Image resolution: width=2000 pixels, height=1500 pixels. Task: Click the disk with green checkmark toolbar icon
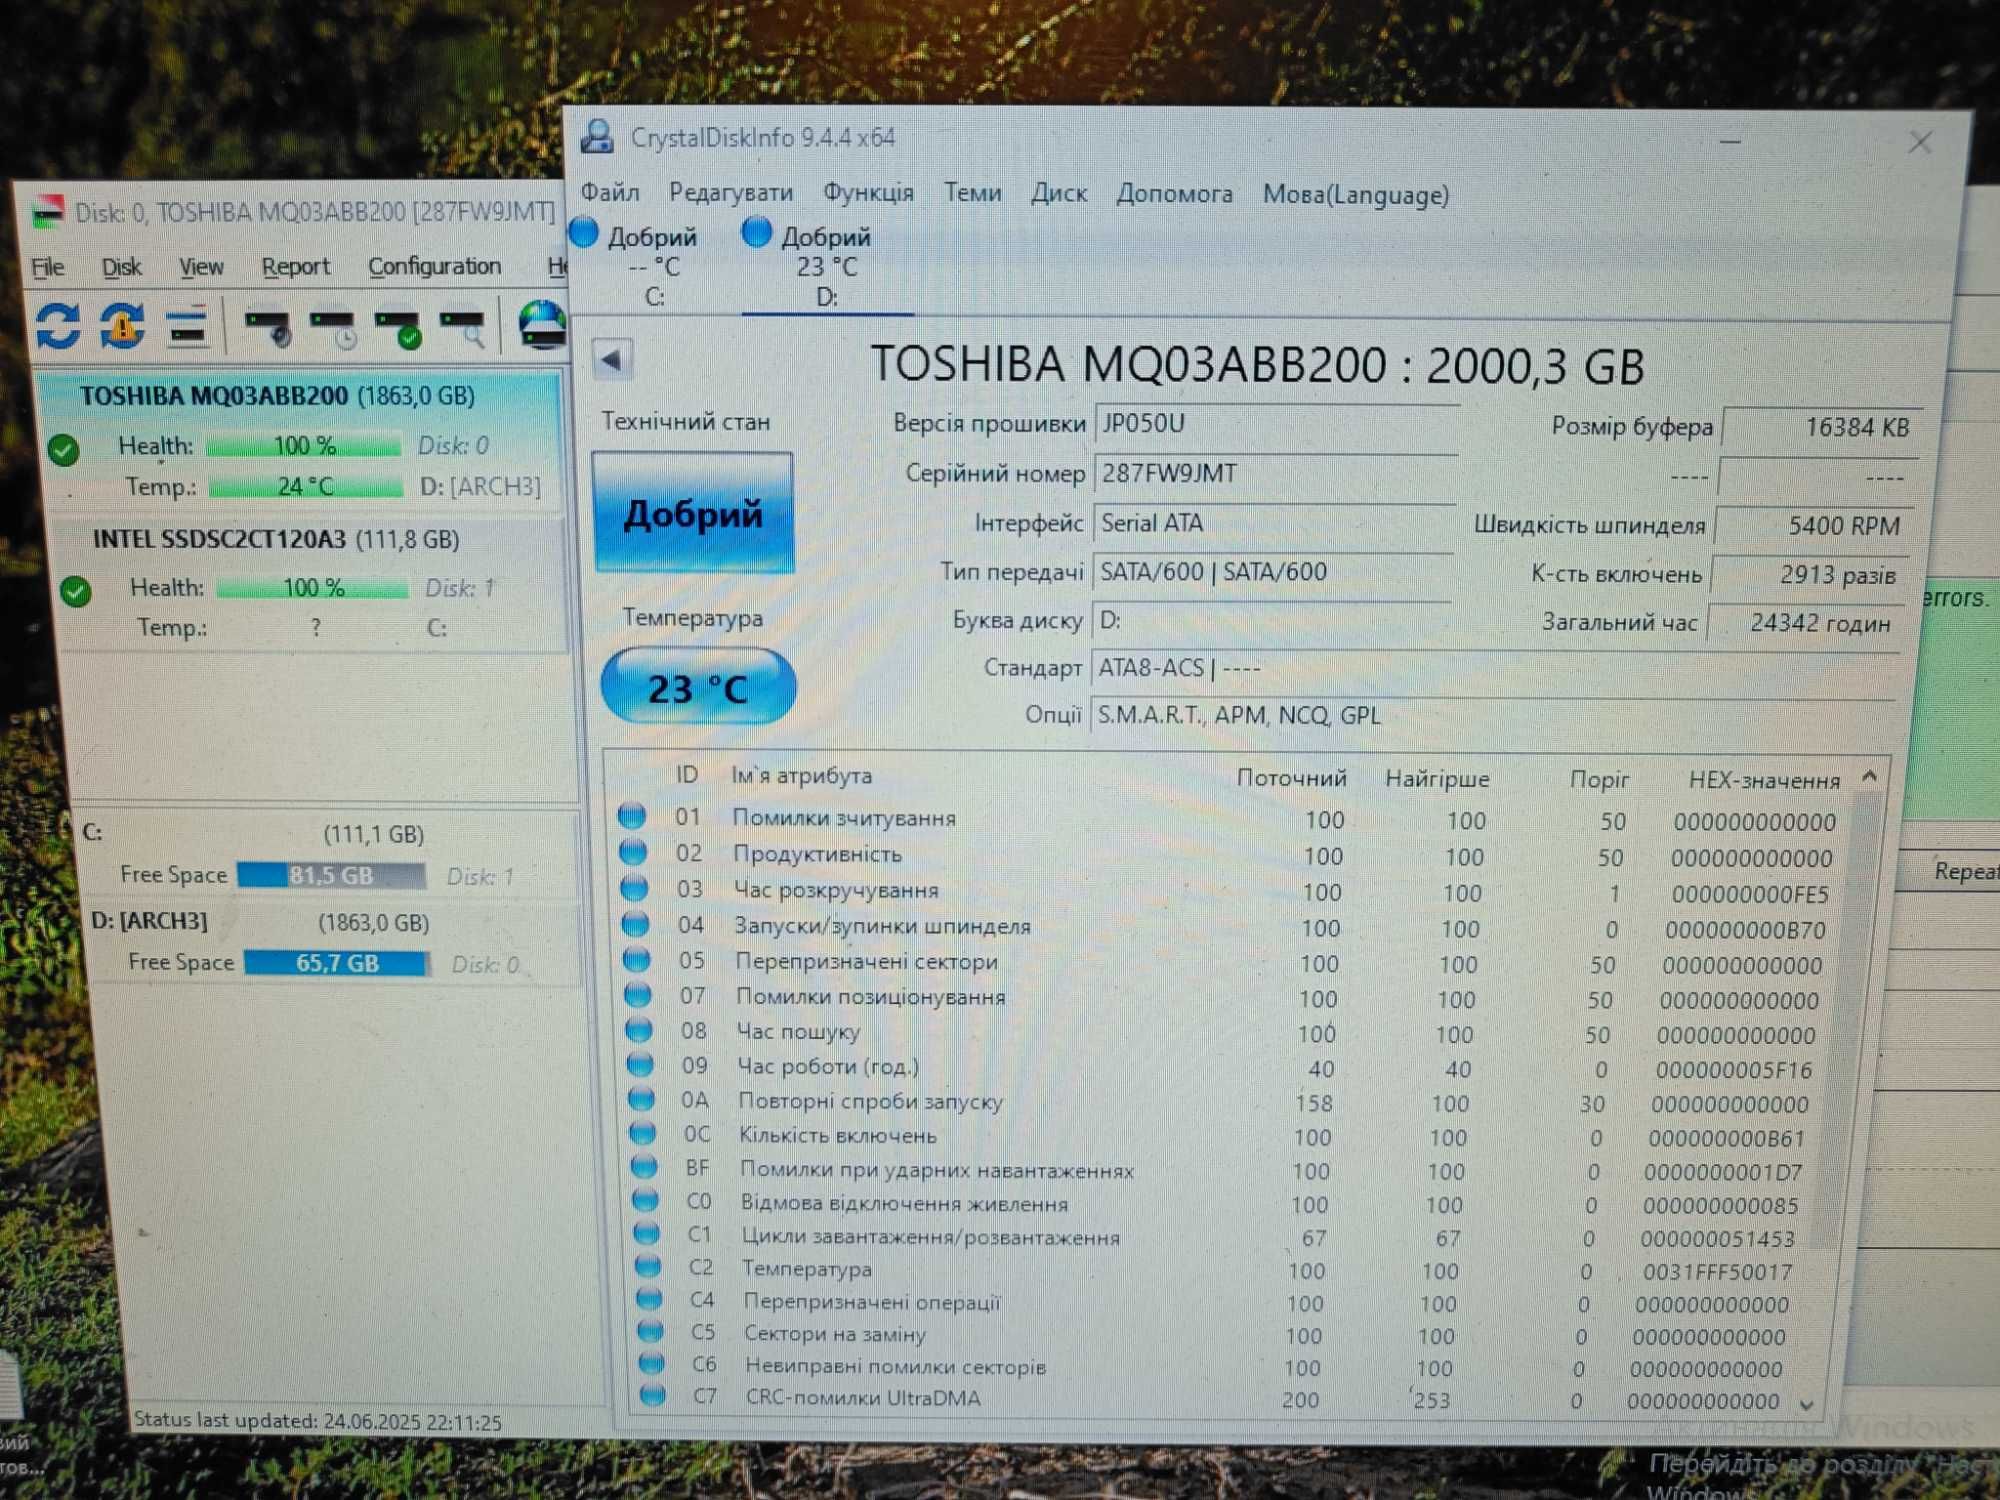398,329
